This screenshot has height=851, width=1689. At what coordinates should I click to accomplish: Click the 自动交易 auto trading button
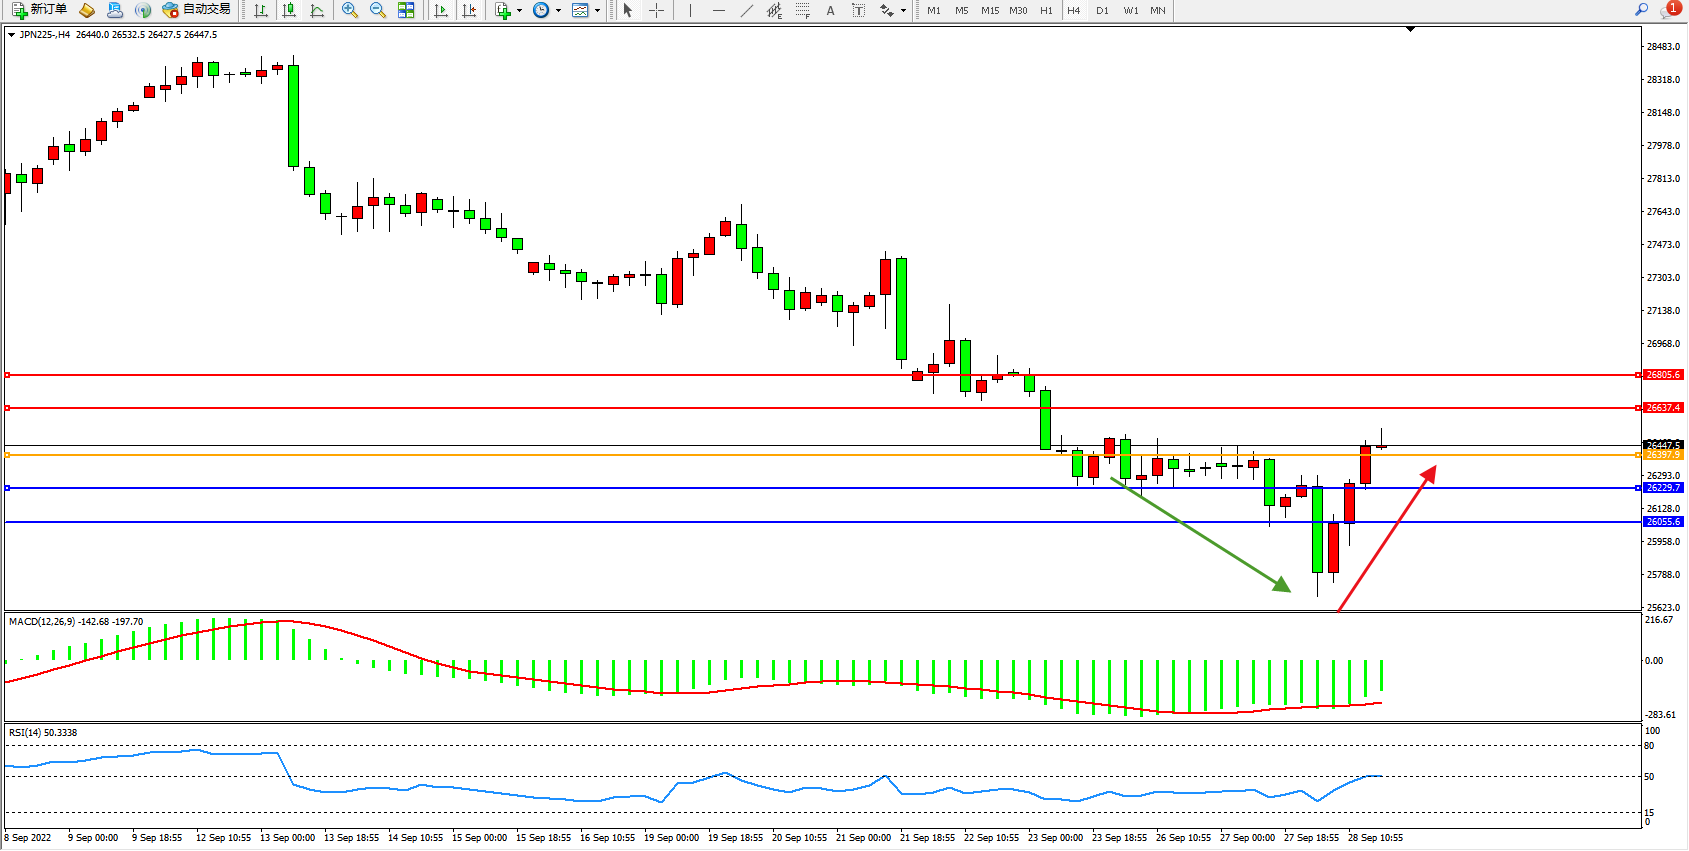[x=197, y=10]
